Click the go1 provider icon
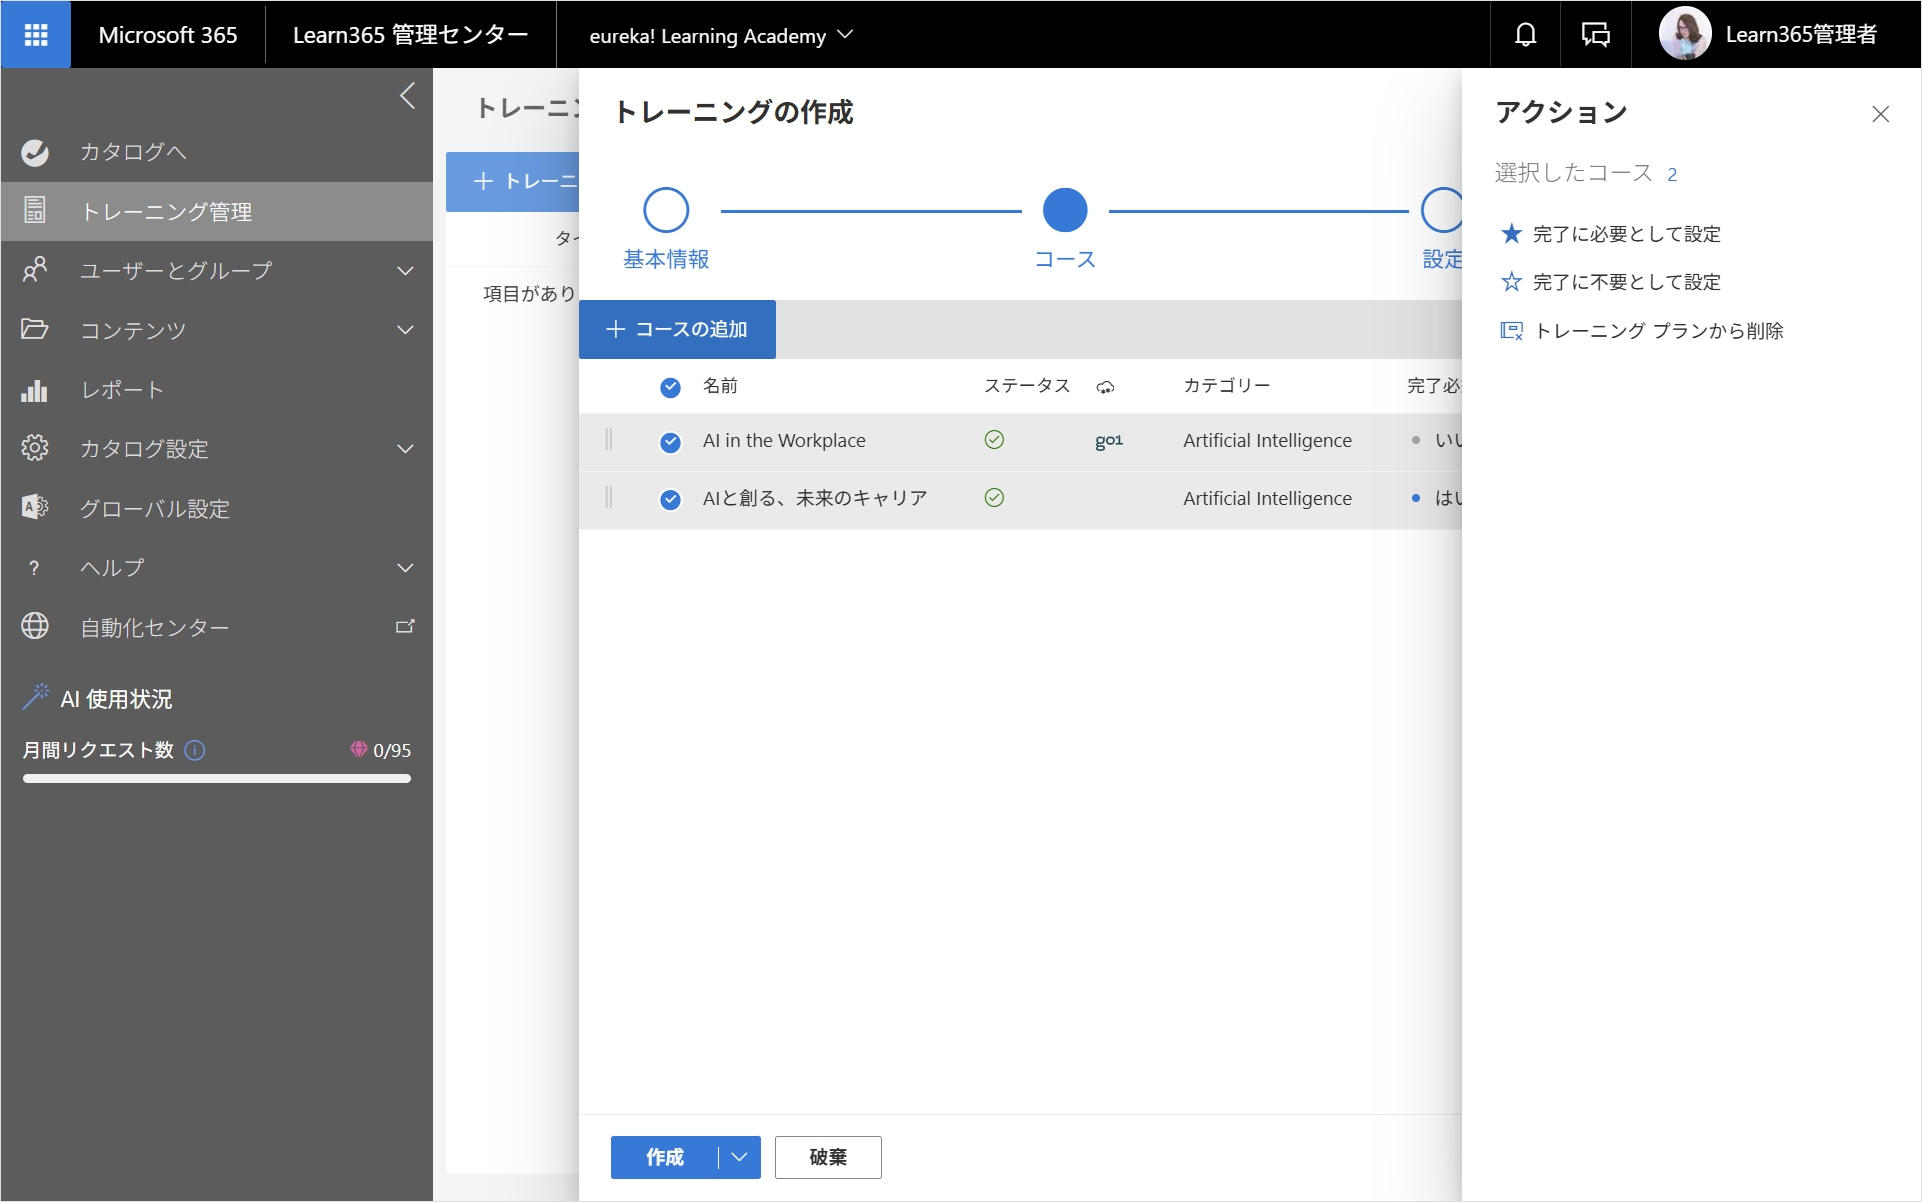Viewport: 1922px width, 1202px height. point(1109,440)
